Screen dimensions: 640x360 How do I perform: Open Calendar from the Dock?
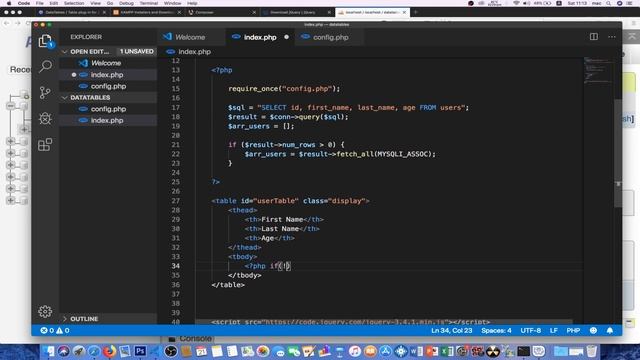[201, 351]
